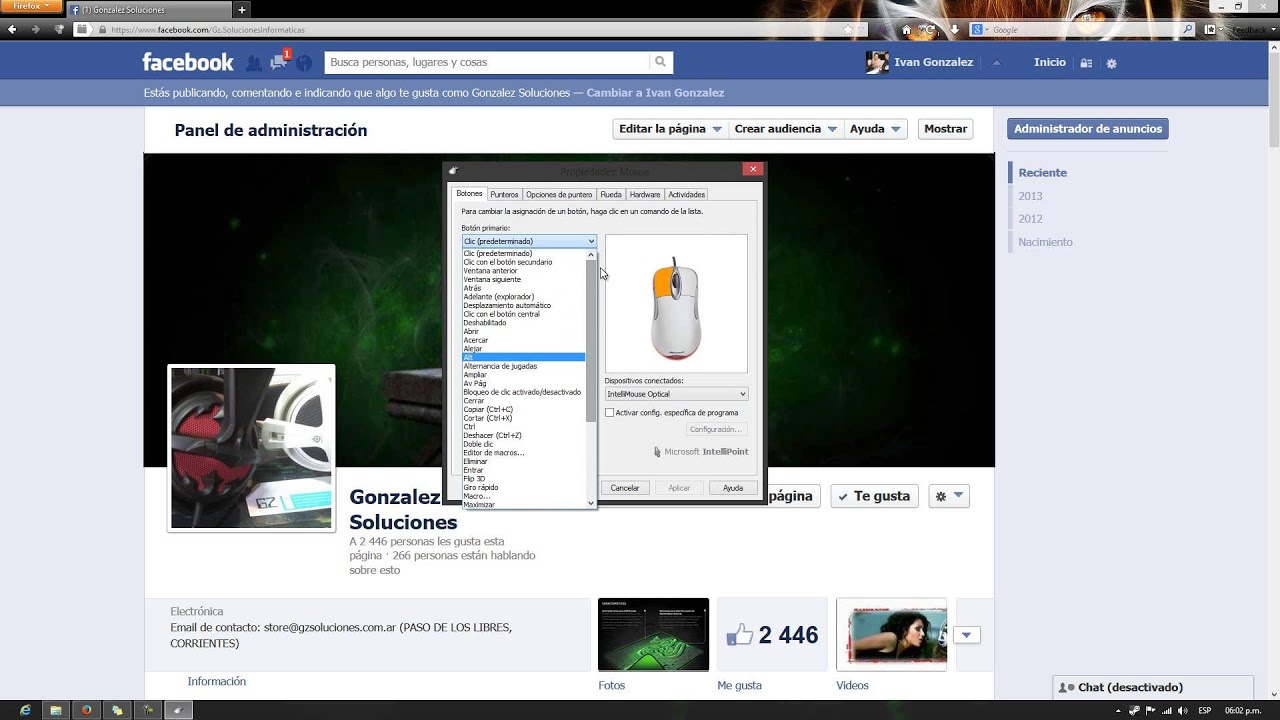This screenshot has width=1280, height=720.
Task: Open the Fotos thumbnail
Action: pyautogui.click(x=653, y=635)
